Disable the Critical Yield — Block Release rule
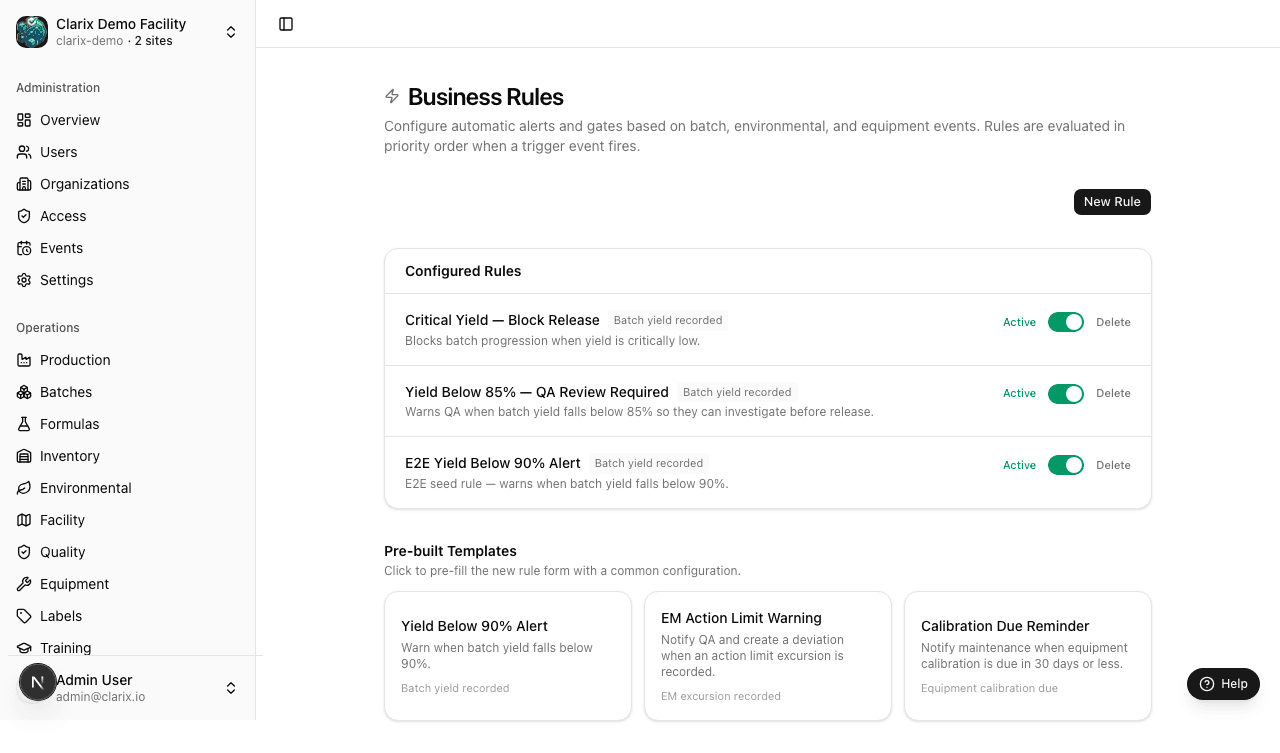This screenshot has width=1280, height=753. pos(1066,322)
